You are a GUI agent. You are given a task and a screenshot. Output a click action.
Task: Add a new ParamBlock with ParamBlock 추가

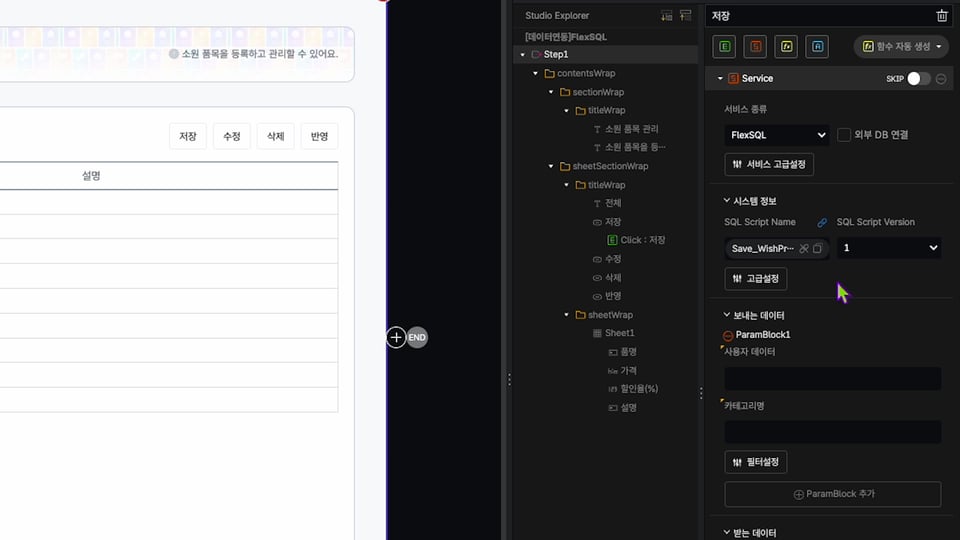click(833, 494)
